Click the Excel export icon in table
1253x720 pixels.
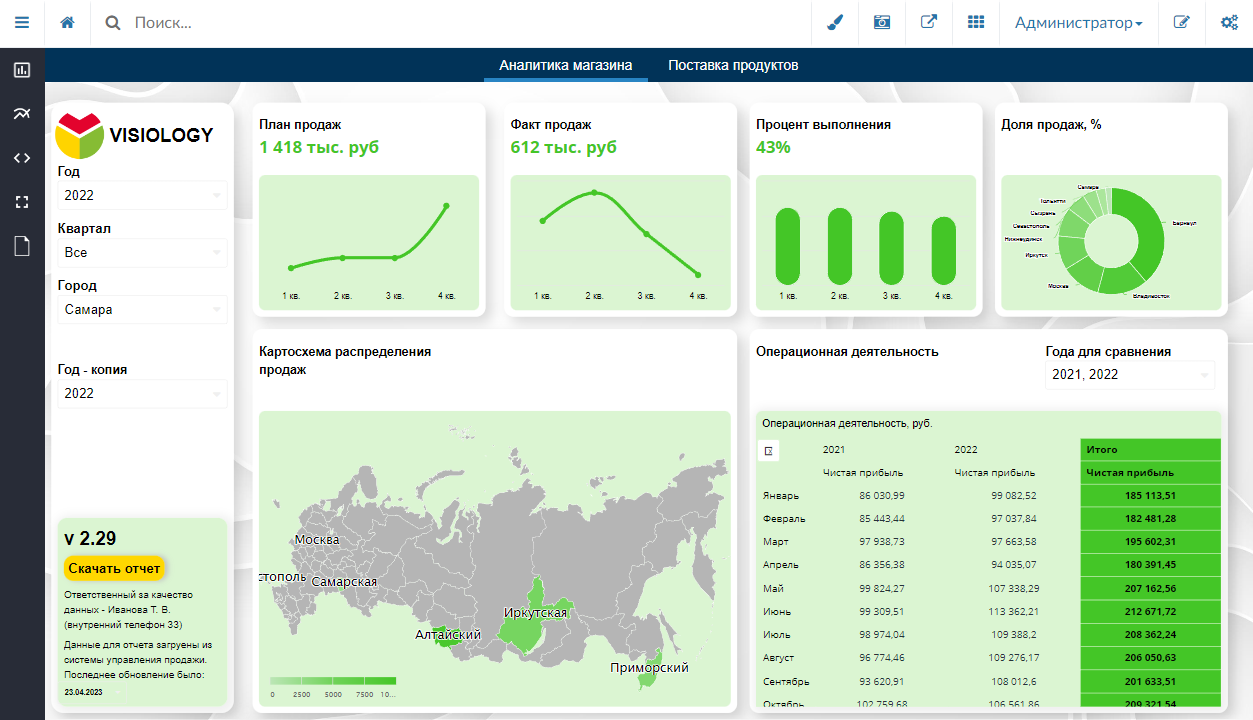[768, 451]
